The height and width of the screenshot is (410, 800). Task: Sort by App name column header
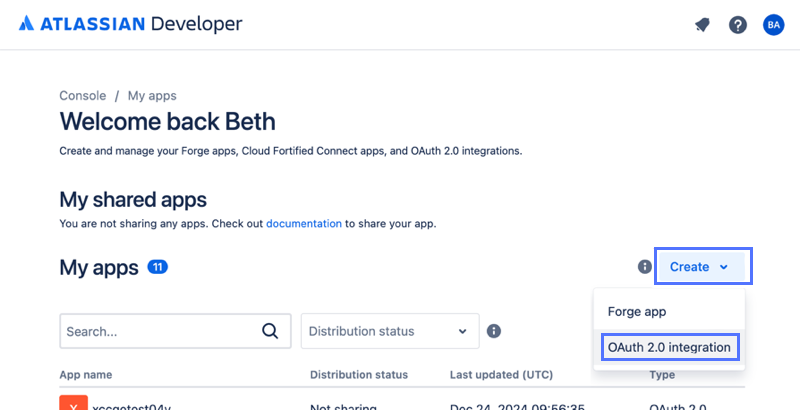click(86, 375)
